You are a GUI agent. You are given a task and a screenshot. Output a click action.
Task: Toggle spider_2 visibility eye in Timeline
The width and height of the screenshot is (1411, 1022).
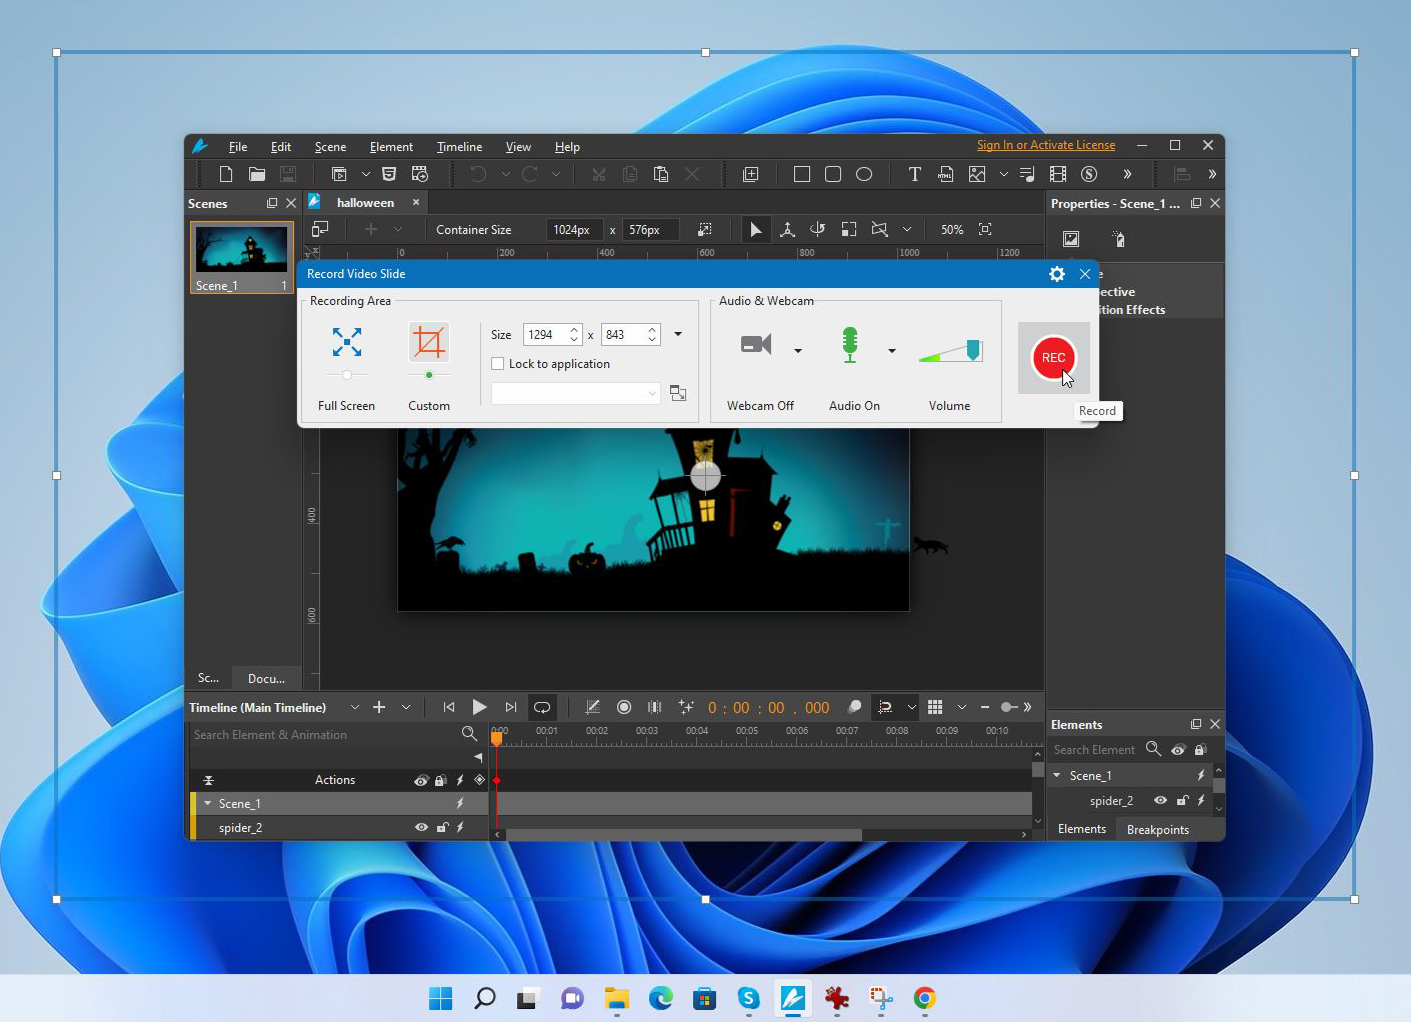point(421,828)
